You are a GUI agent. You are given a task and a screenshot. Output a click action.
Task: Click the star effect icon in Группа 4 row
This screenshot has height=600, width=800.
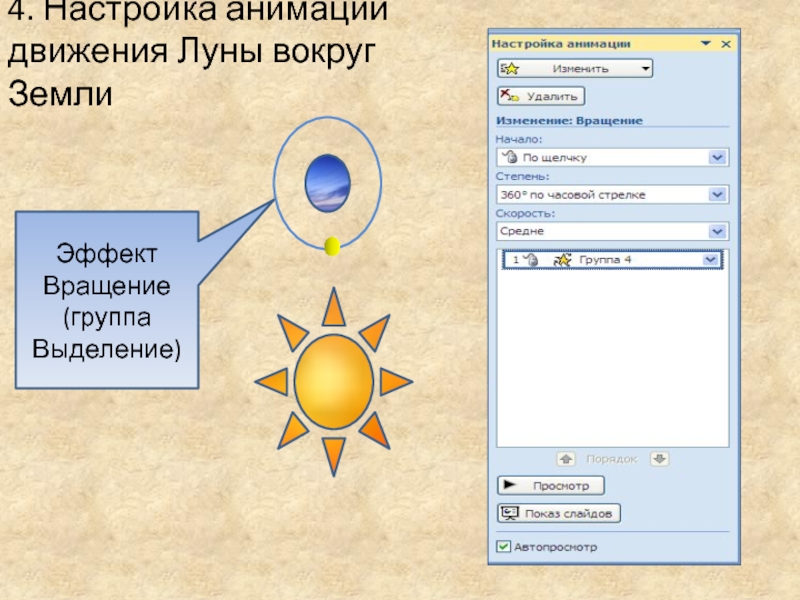(562, 260)
